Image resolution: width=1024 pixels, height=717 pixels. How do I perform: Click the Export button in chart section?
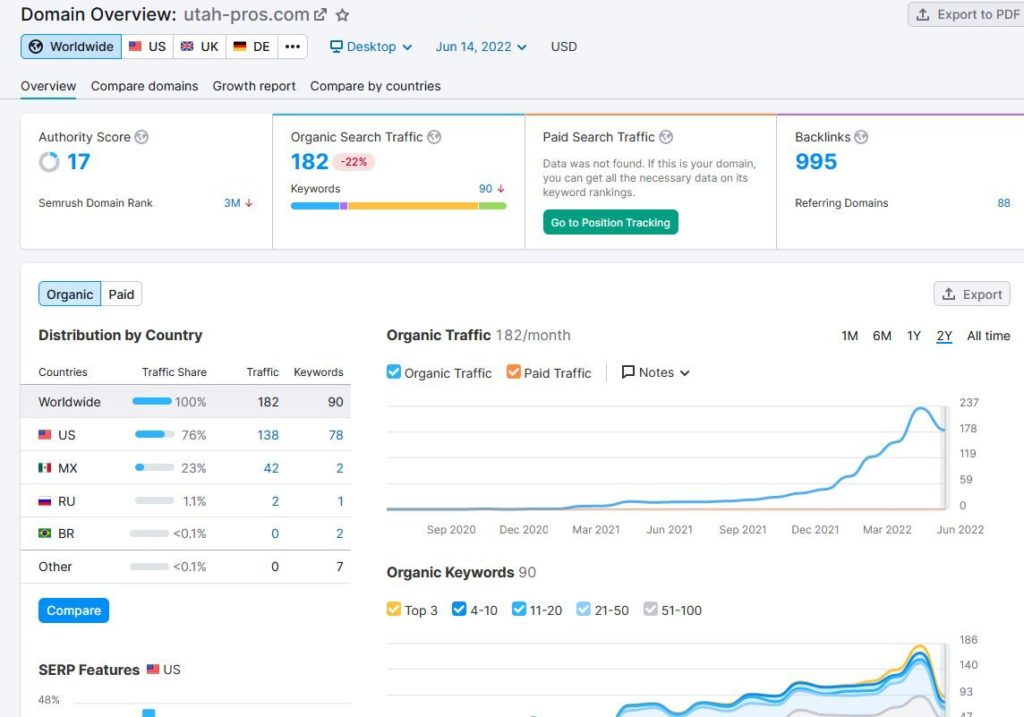(972, 295)
